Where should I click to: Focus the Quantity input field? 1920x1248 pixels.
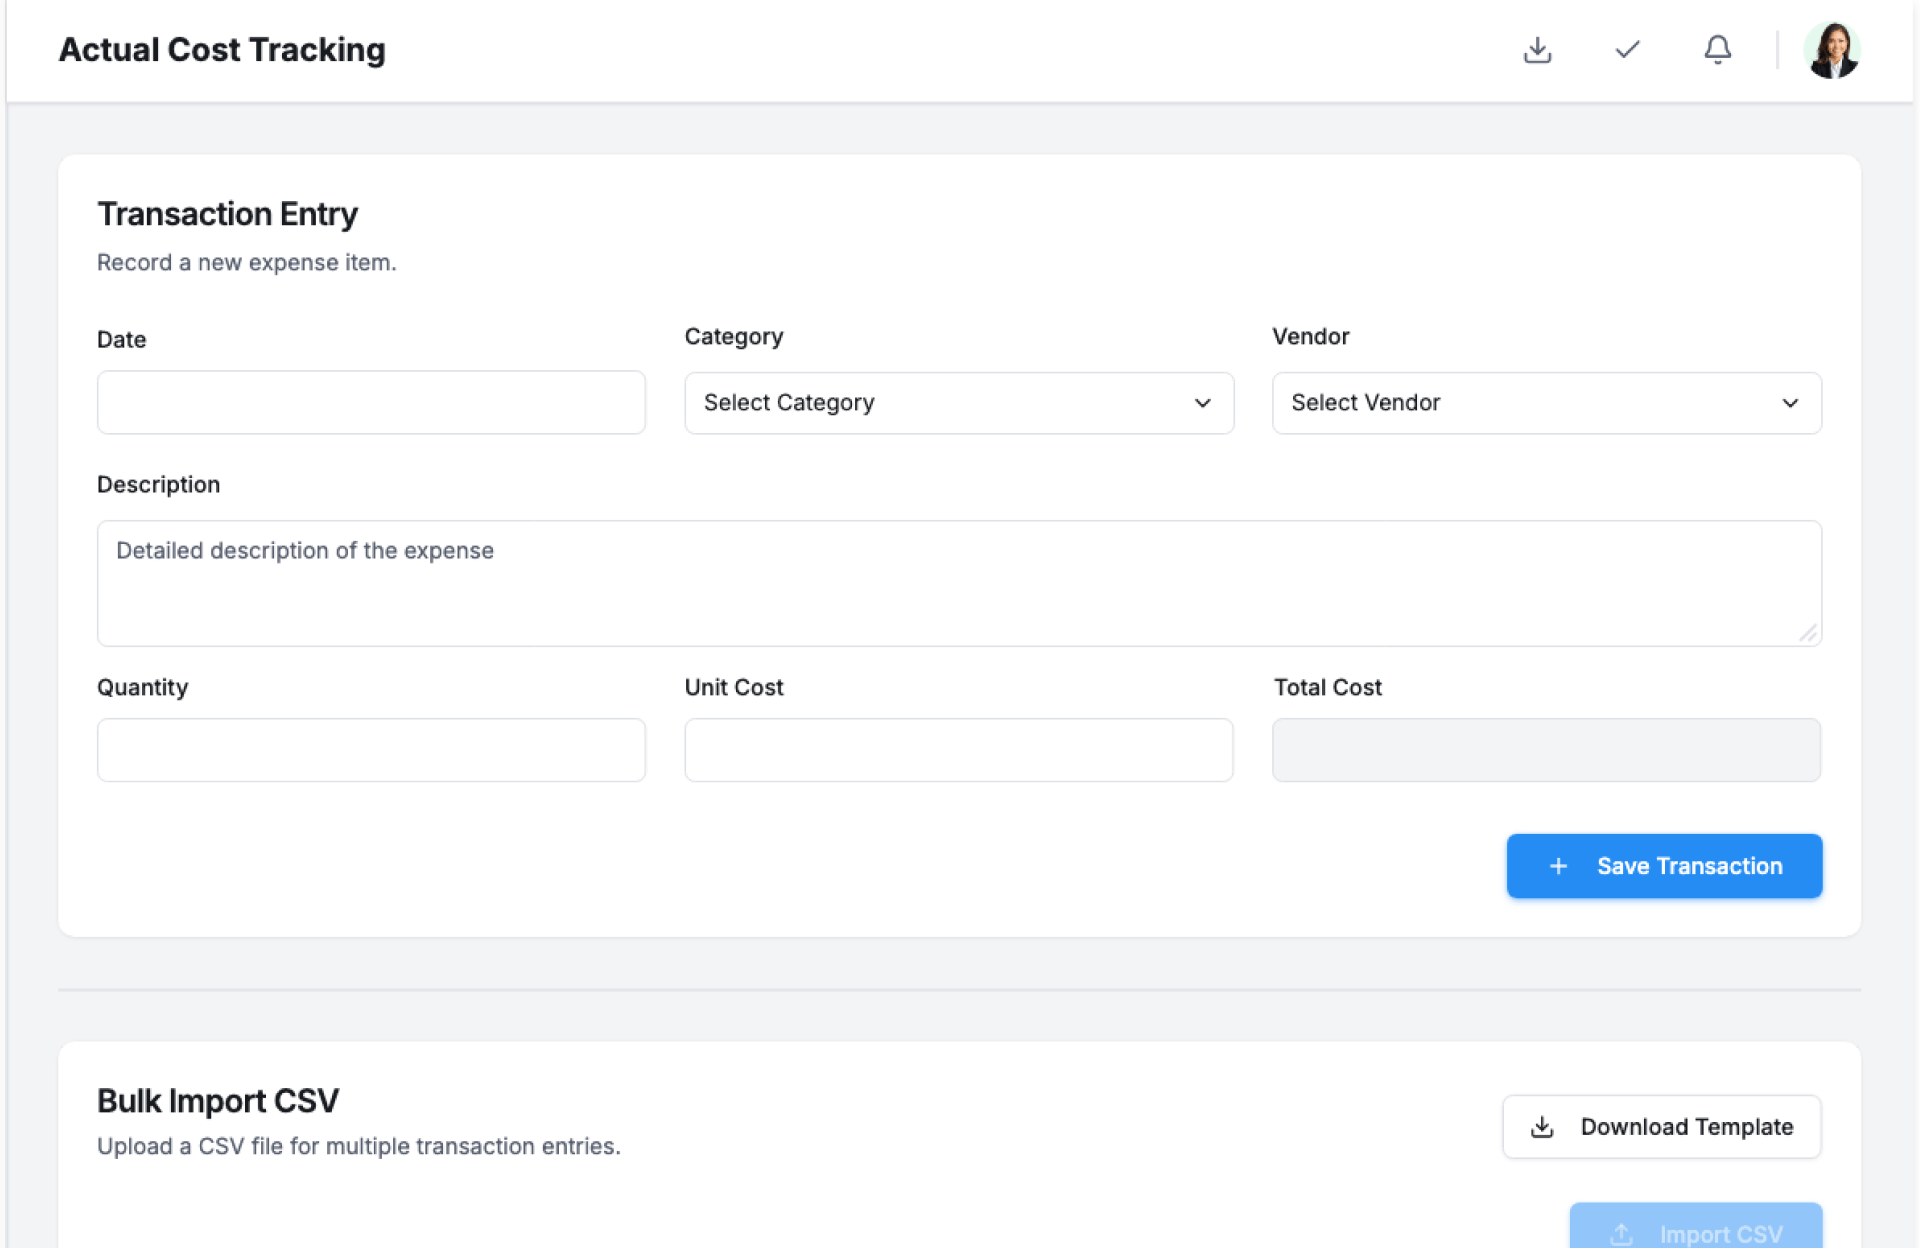[x=371, y=750]
